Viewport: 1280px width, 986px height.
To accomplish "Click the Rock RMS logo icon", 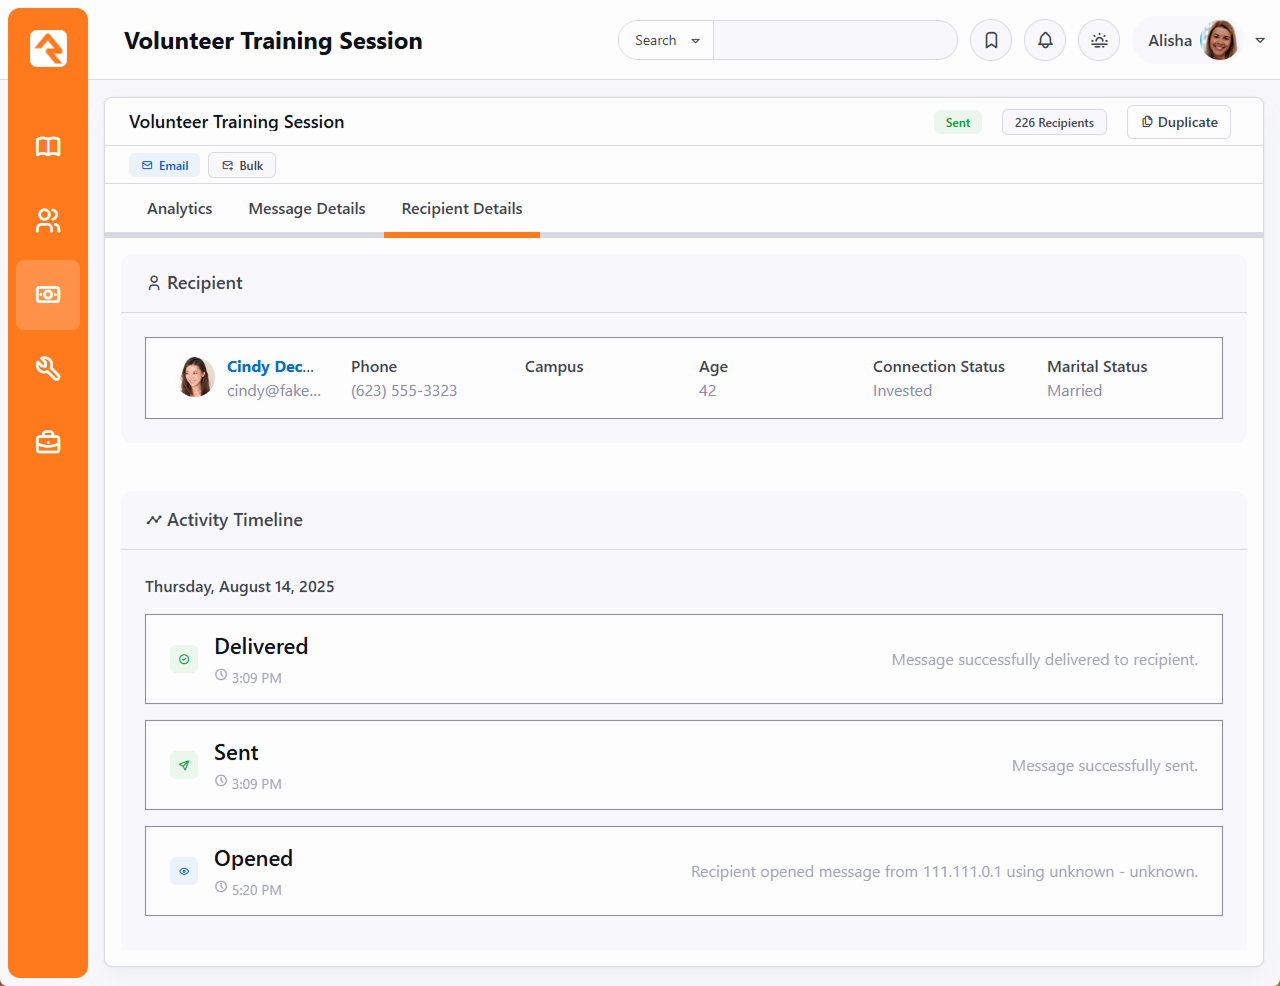I will pos(48,48).
